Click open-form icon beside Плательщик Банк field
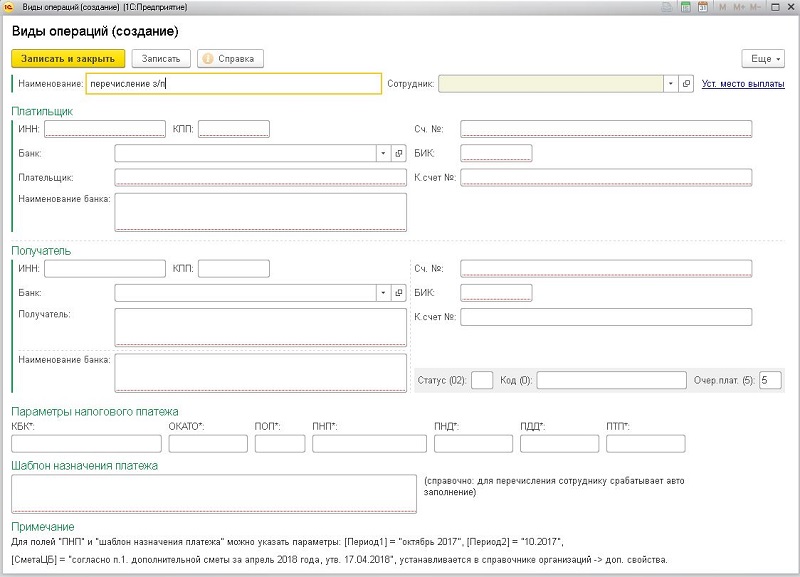 pos(397,153)
